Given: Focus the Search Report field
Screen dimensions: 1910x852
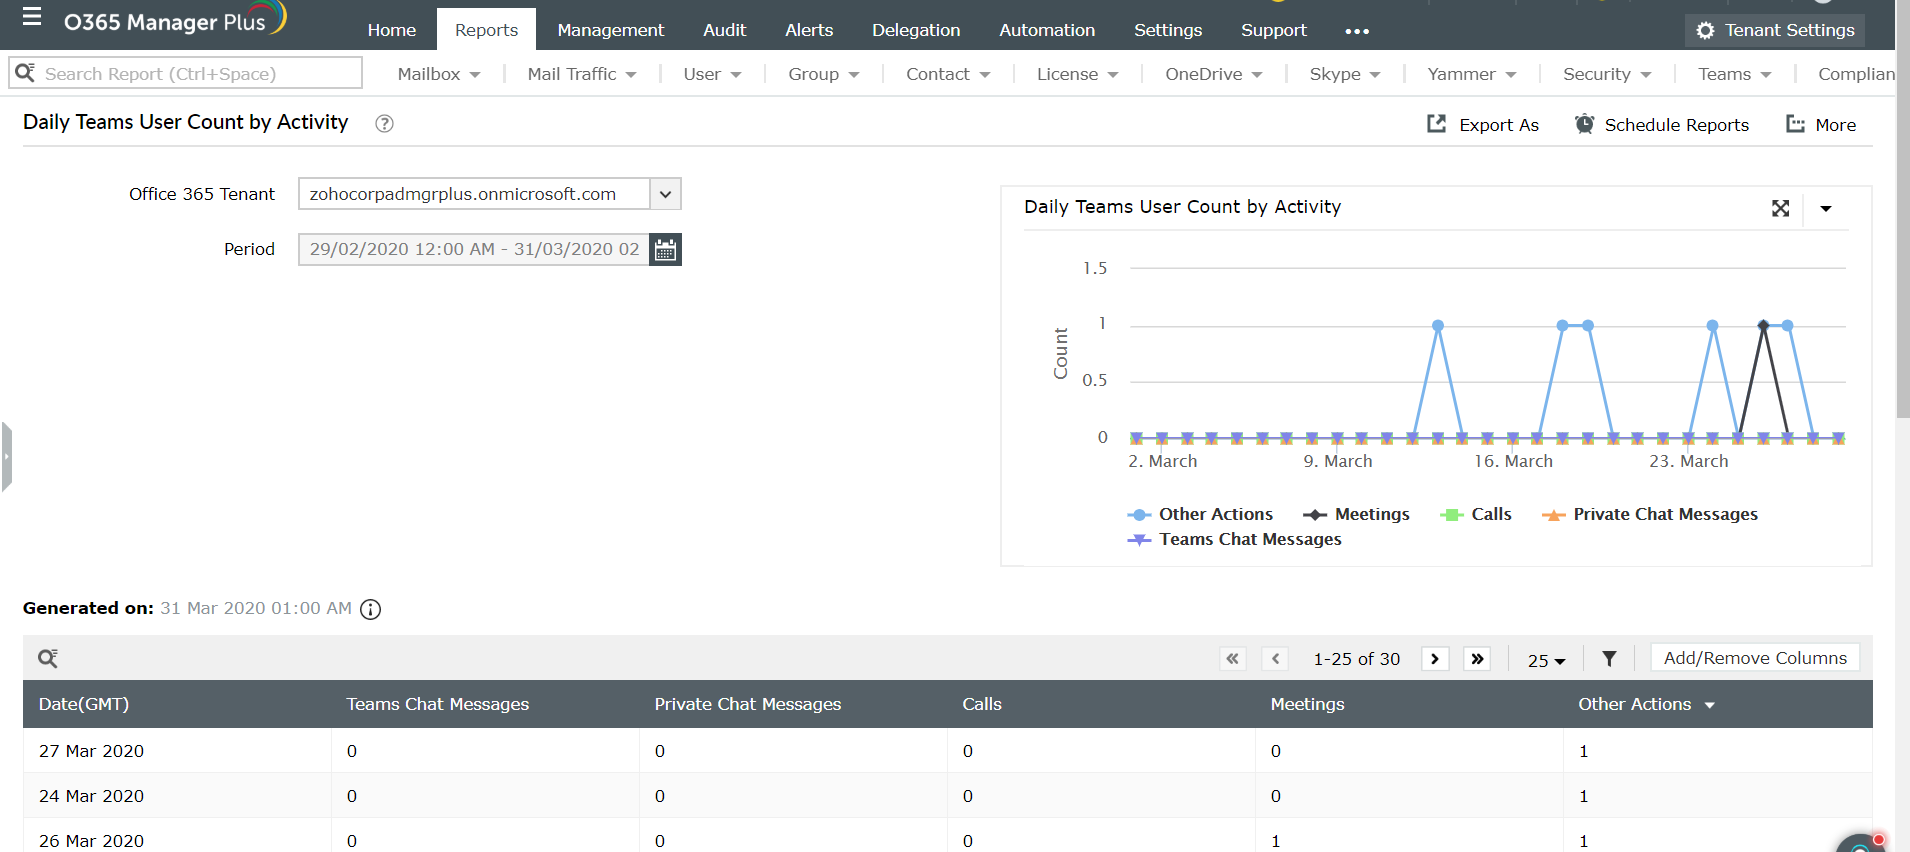Looking at the screenshot, I should [x=186, y=73].
